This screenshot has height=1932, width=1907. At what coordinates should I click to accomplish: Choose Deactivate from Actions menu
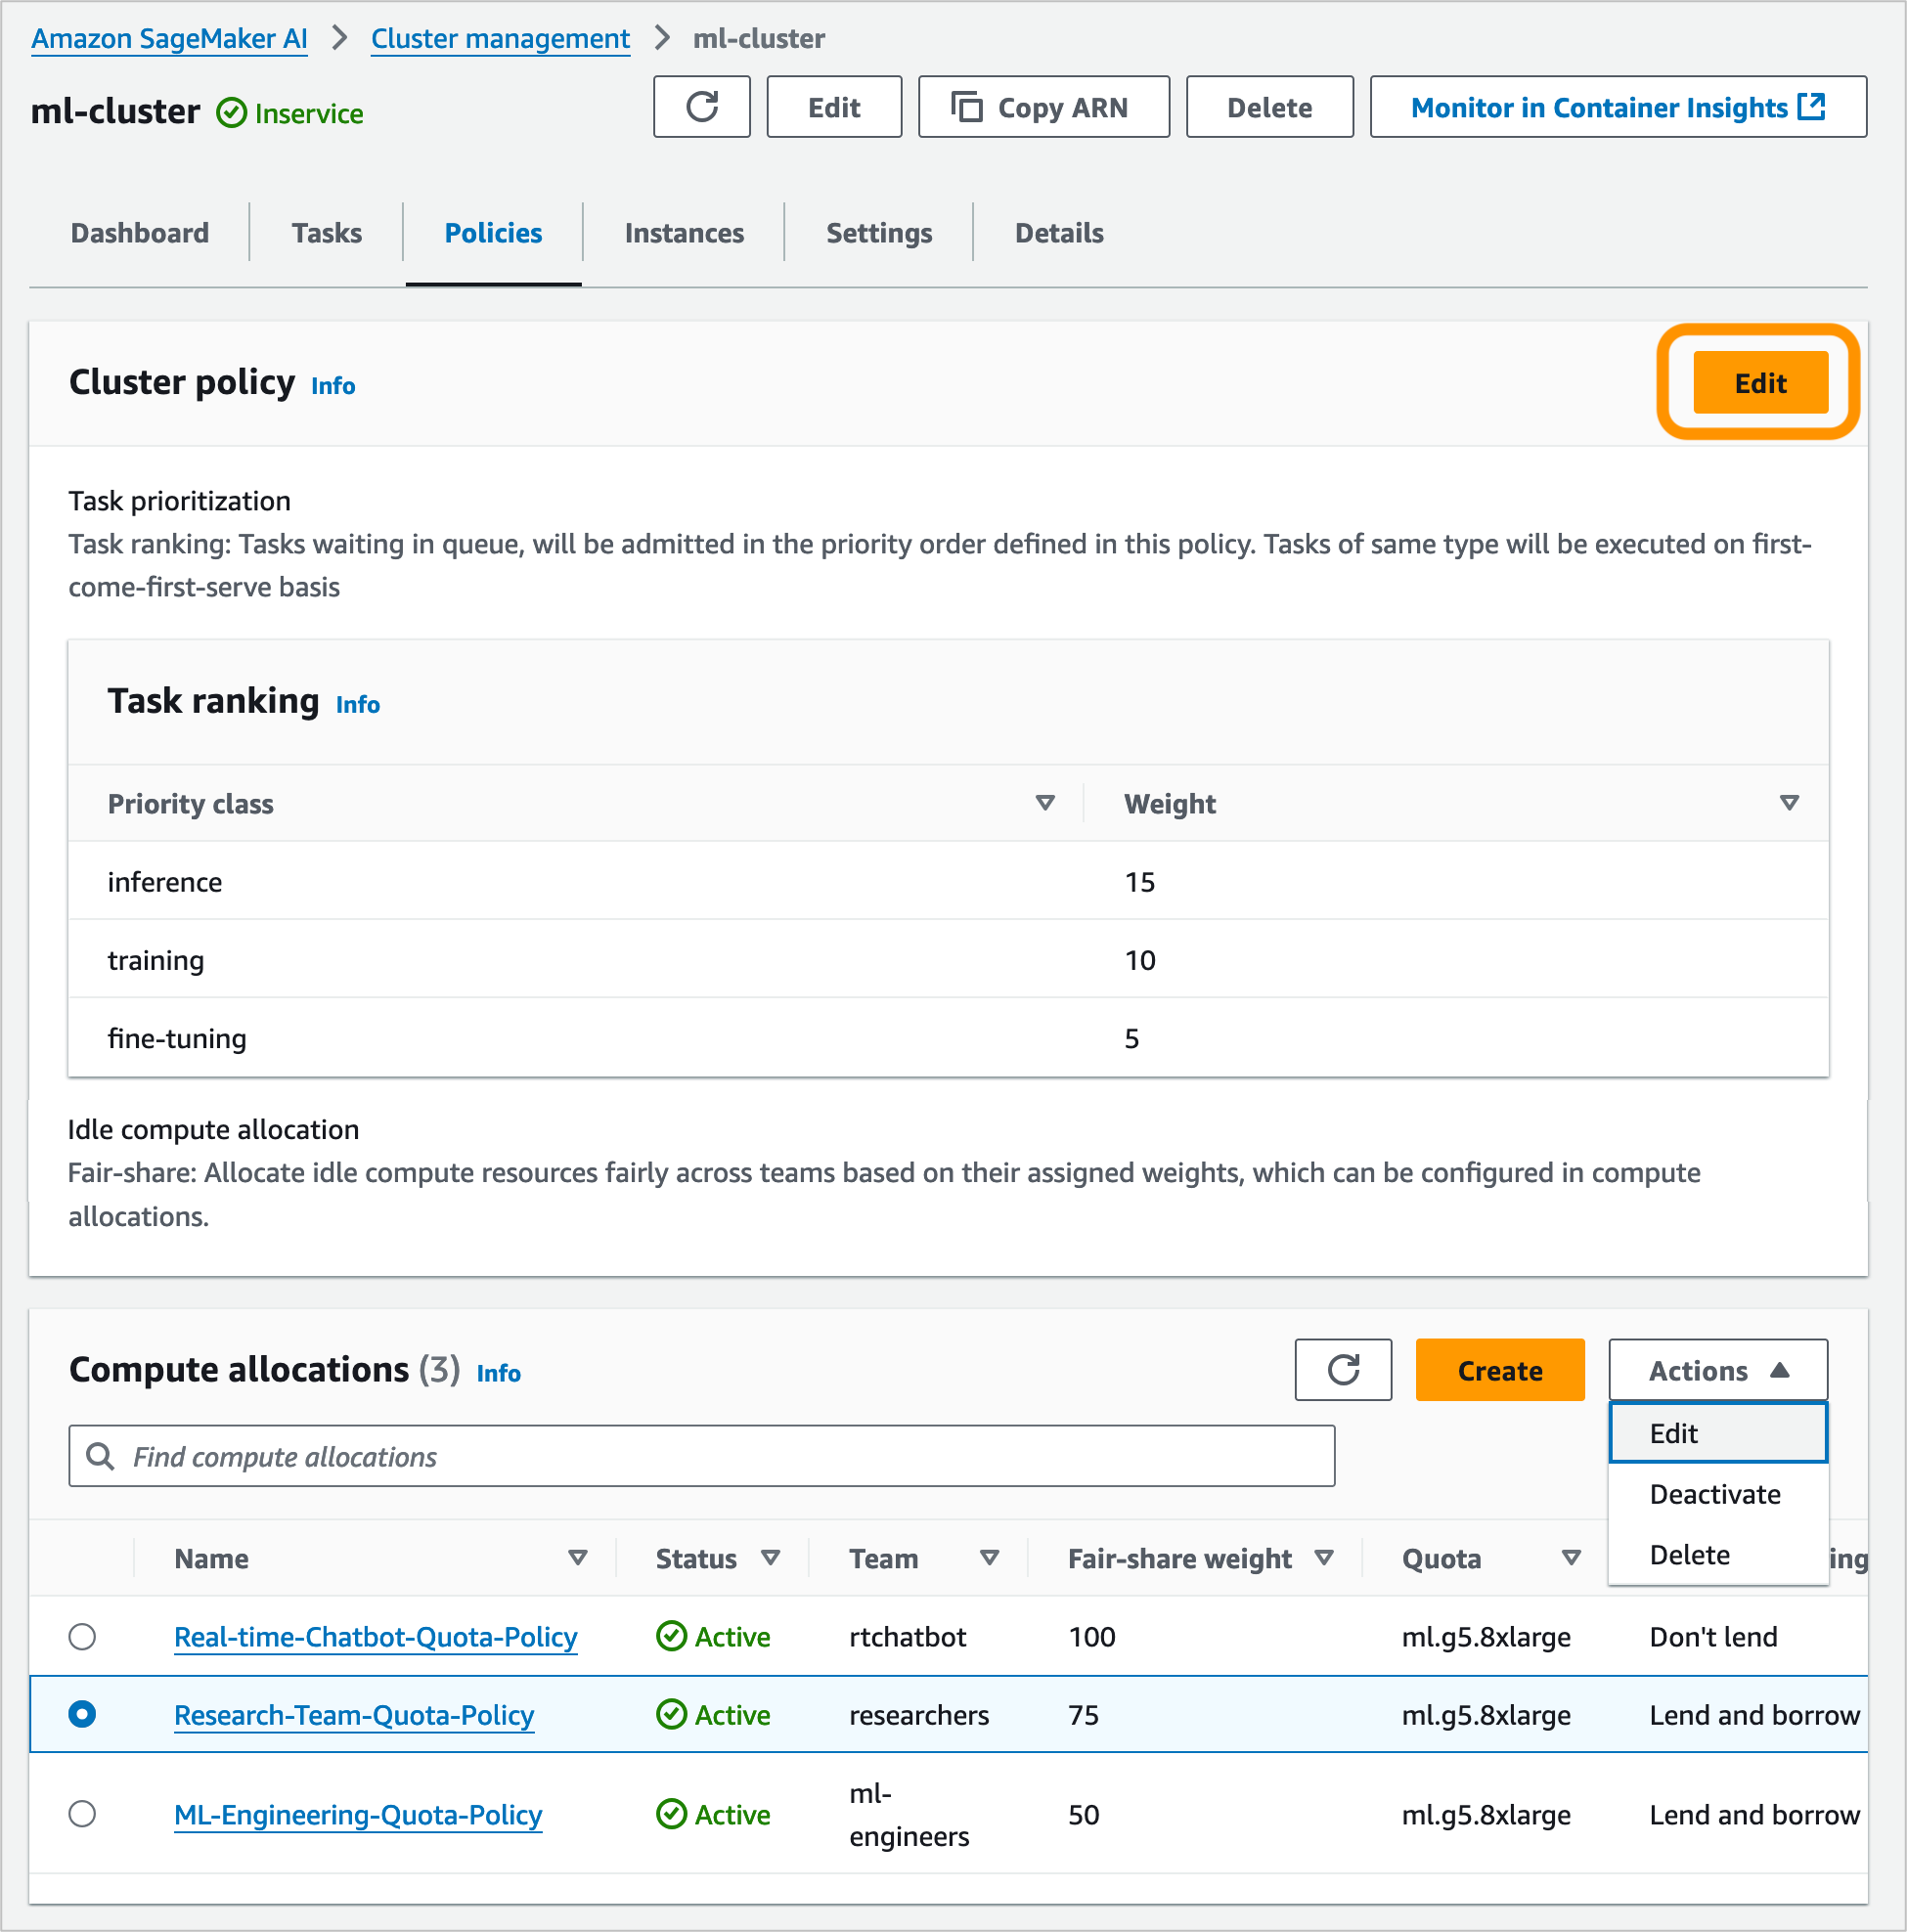pyautogui.click(x=1714, y=1494)
